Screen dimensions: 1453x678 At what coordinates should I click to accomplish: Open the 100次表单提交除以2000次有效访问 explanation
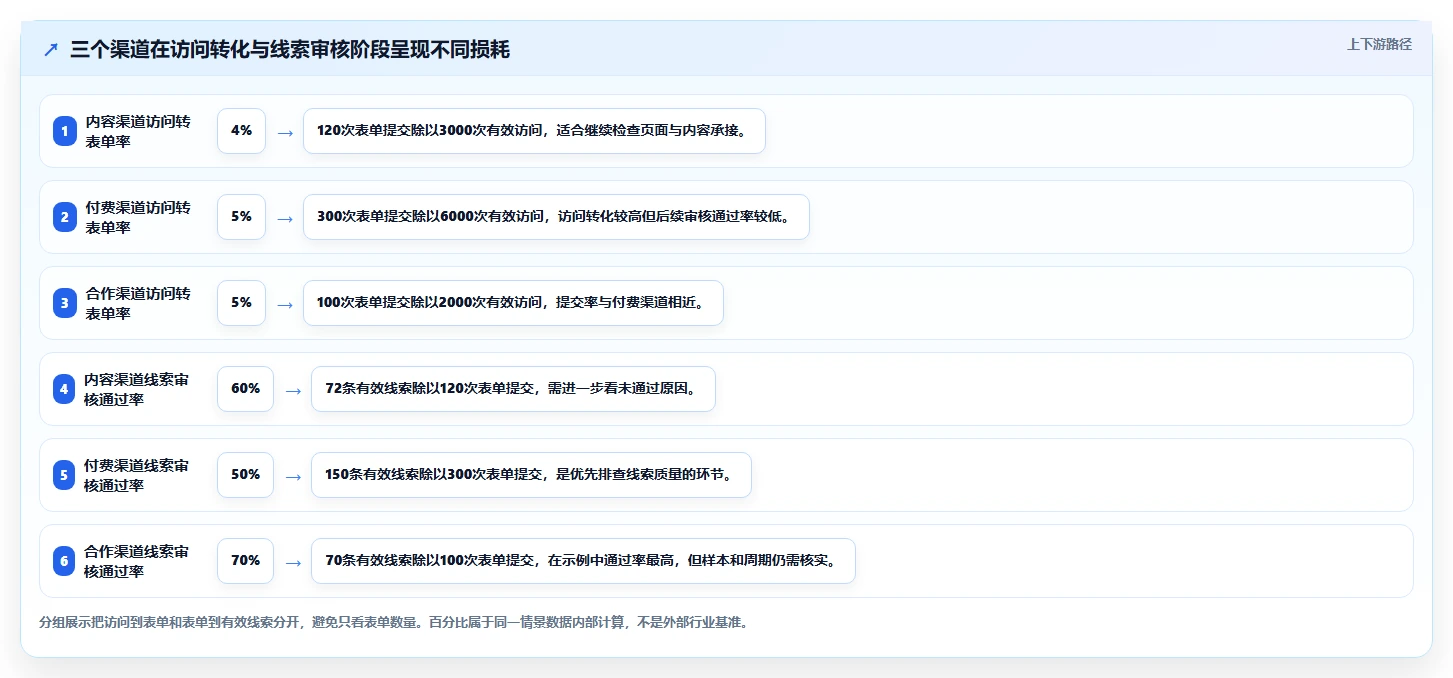(x=513, y=303)
